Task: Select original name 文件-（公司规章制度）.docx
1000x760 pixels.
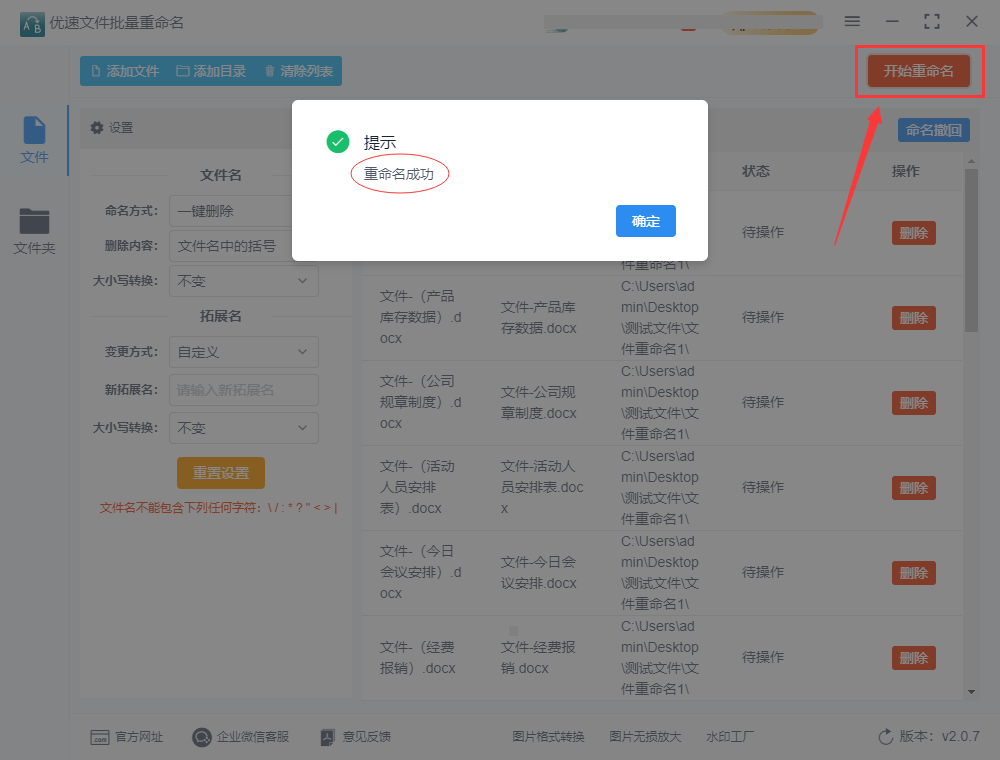Action: pos(421,402)
